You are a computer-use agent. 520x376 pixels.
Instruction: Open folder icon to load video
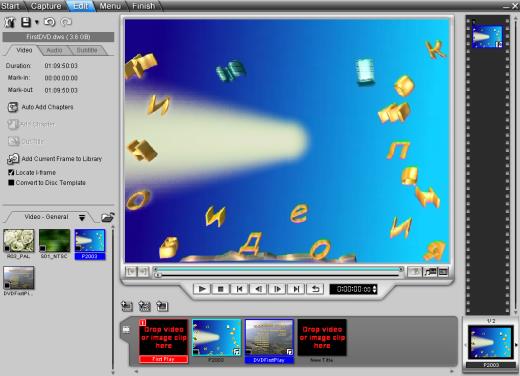(x=108, y=217)
